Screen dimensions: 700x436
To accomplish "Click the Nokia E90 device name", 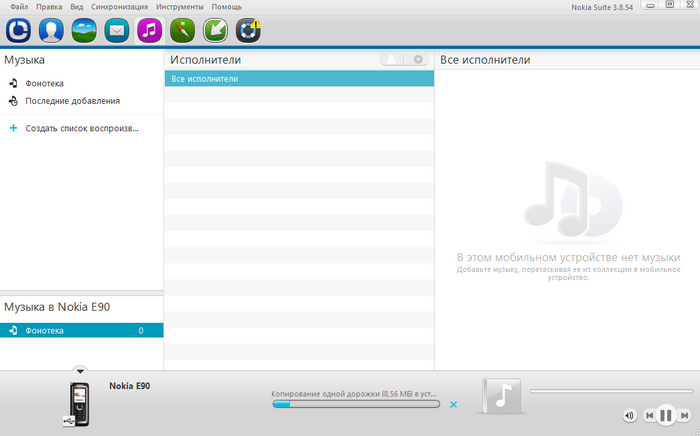I will pos(129,386).
